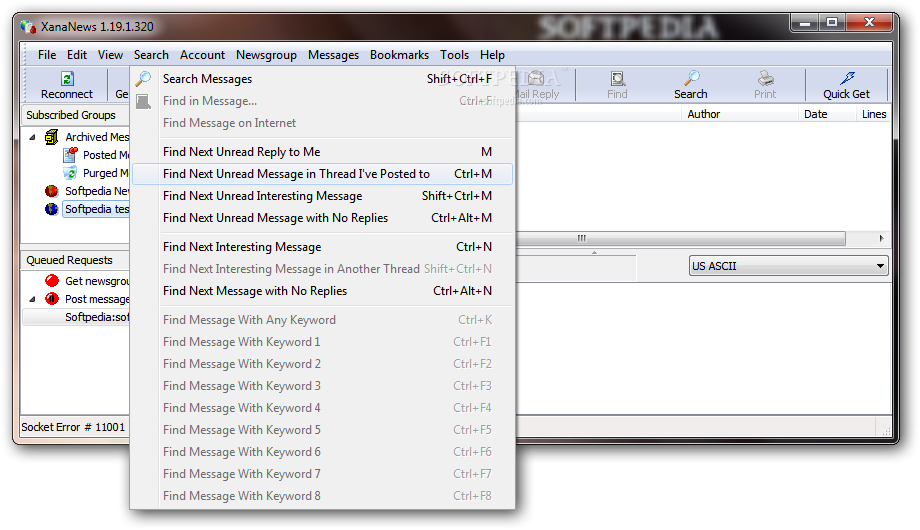This screenshot has width=920, height=530.
Task: Click Find Message on Internet entry
Action: click(323, 123)
